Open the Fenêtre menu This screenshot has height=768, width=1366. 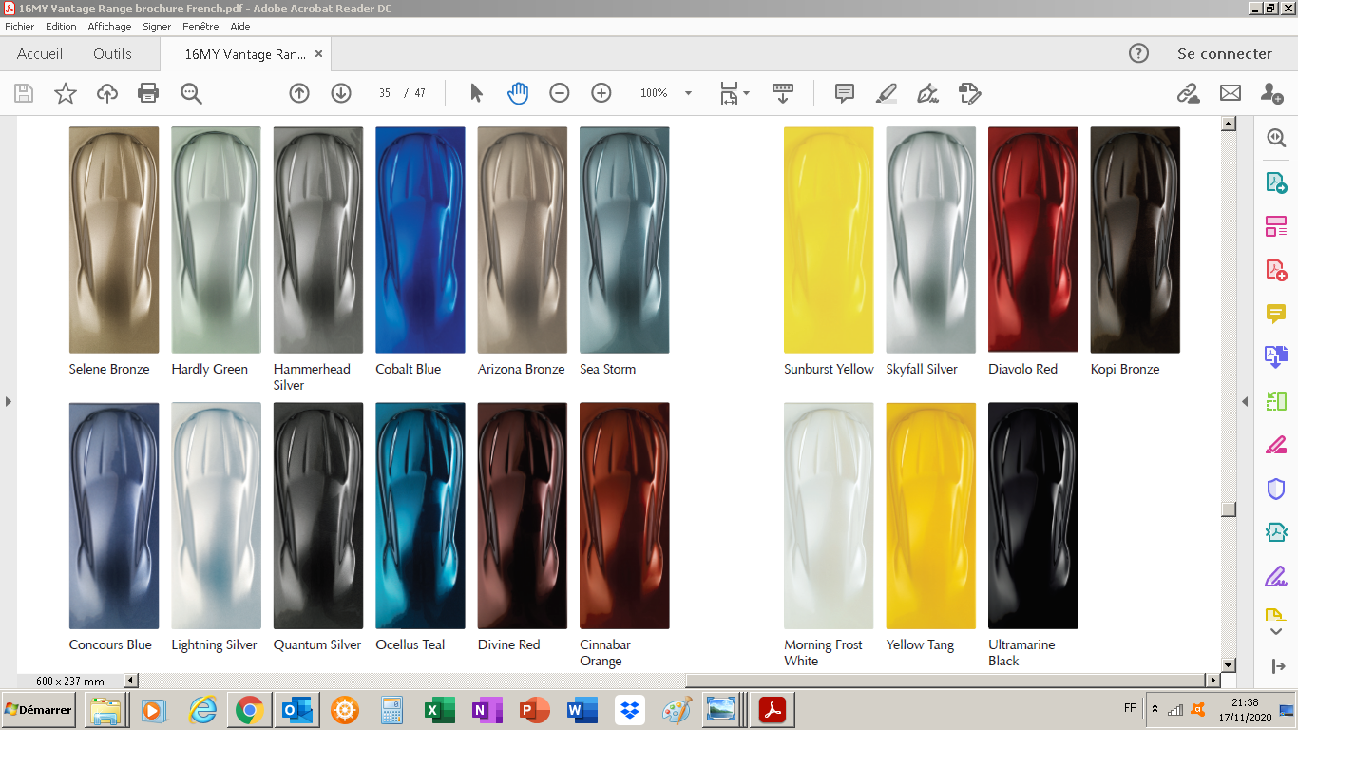[201, 27]
